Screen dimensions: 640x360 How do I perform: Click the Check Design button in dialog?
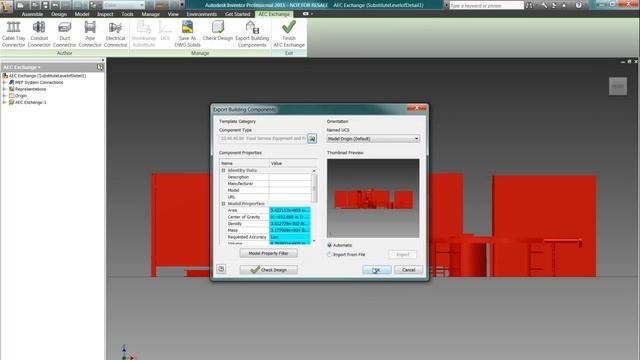click(x=269, y=270)
